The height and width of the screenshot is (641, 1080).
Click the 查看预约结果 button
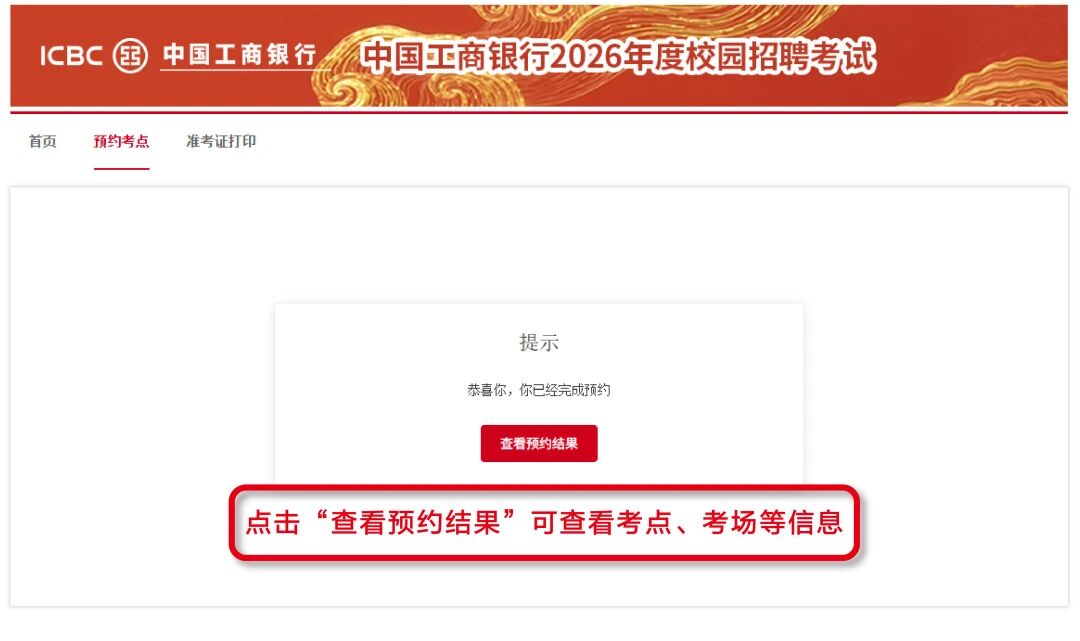click(539, 443)
